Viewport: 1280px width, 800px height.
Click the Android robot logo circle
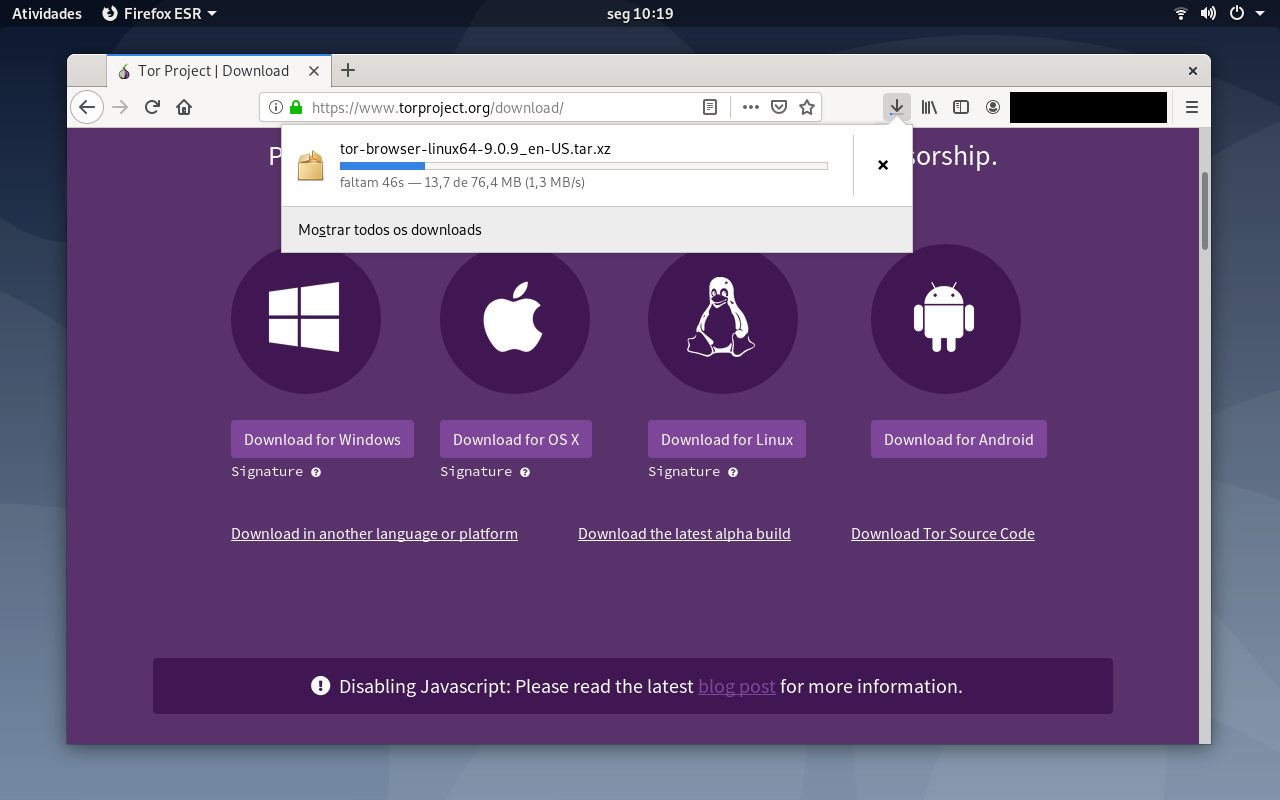tap(946, 319)
